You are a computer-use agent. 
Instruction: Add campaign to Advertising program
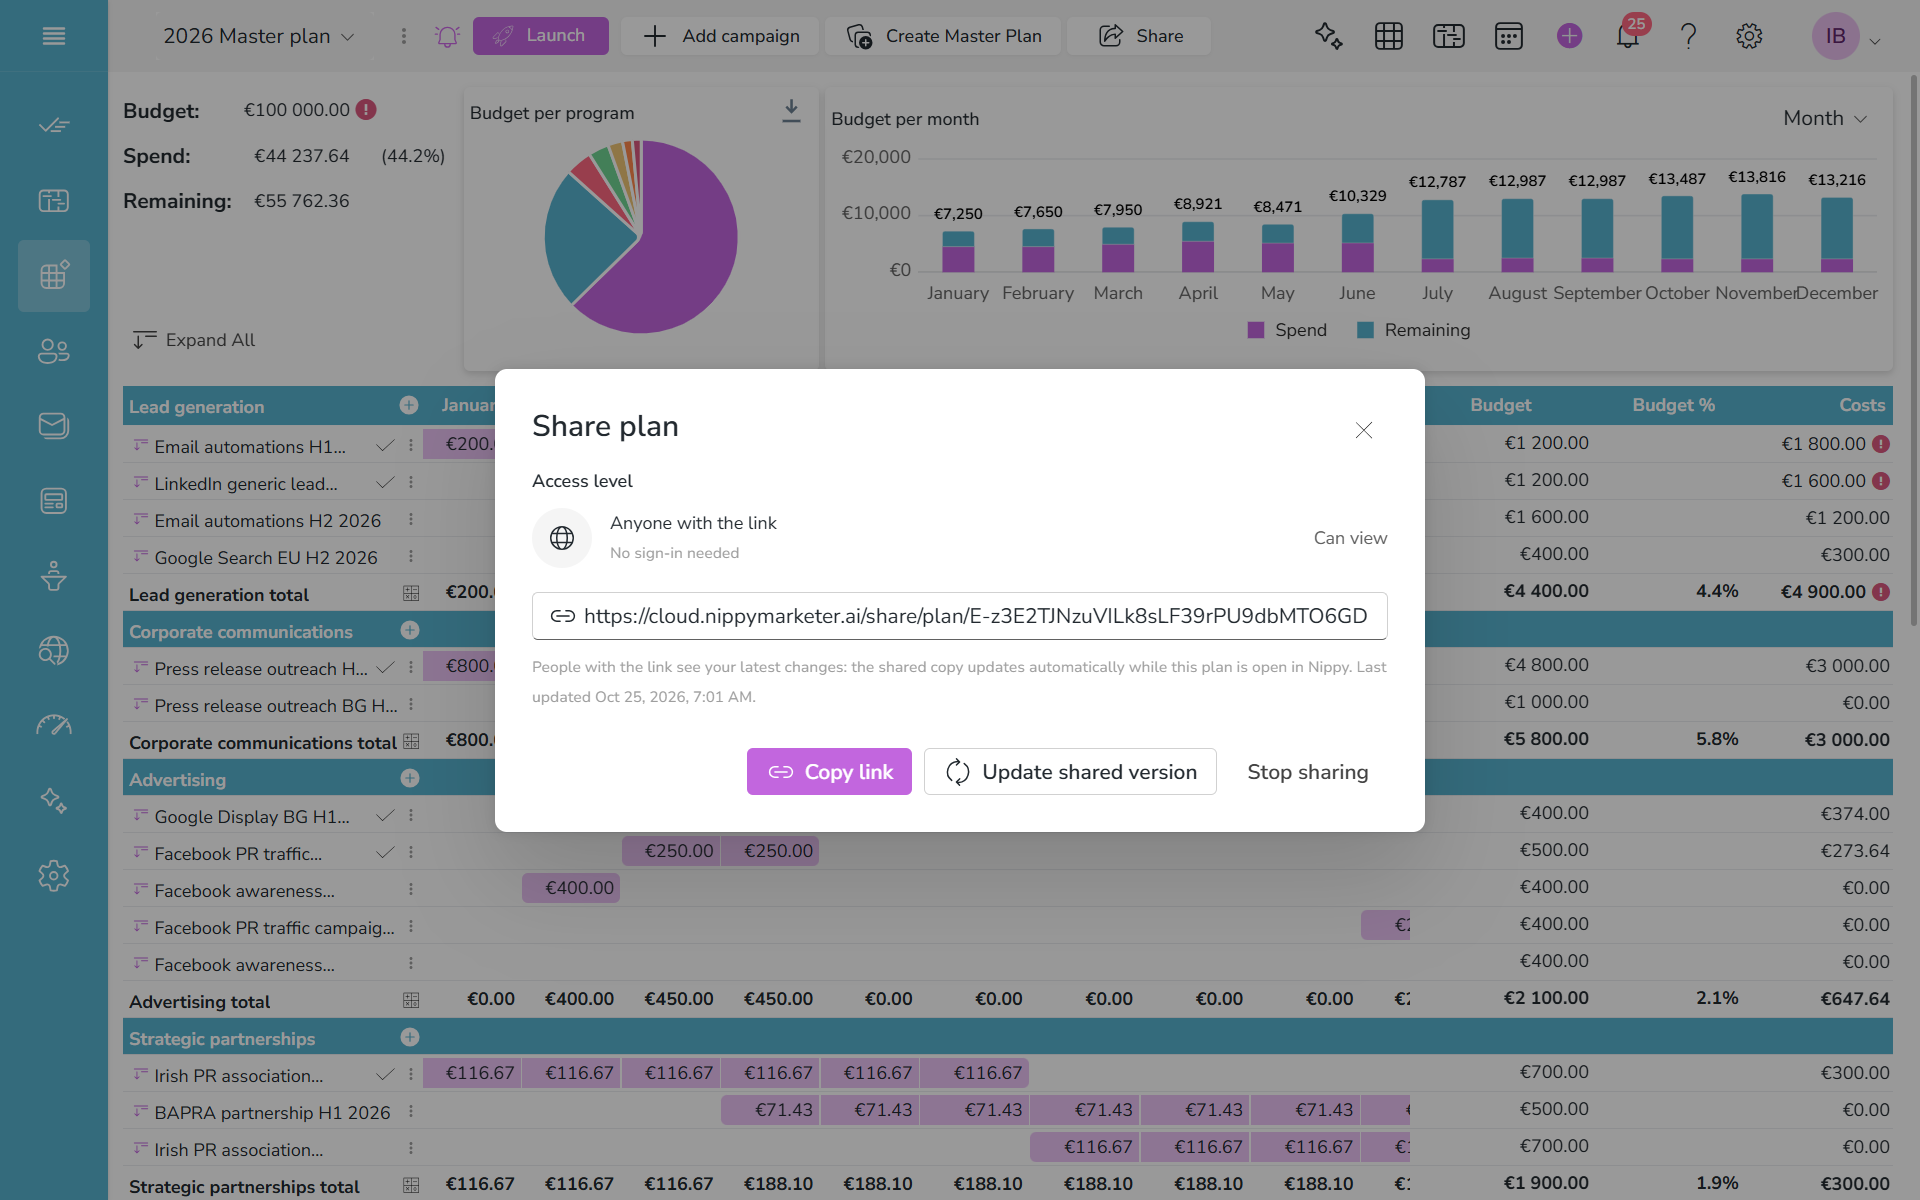click(409, 778)
